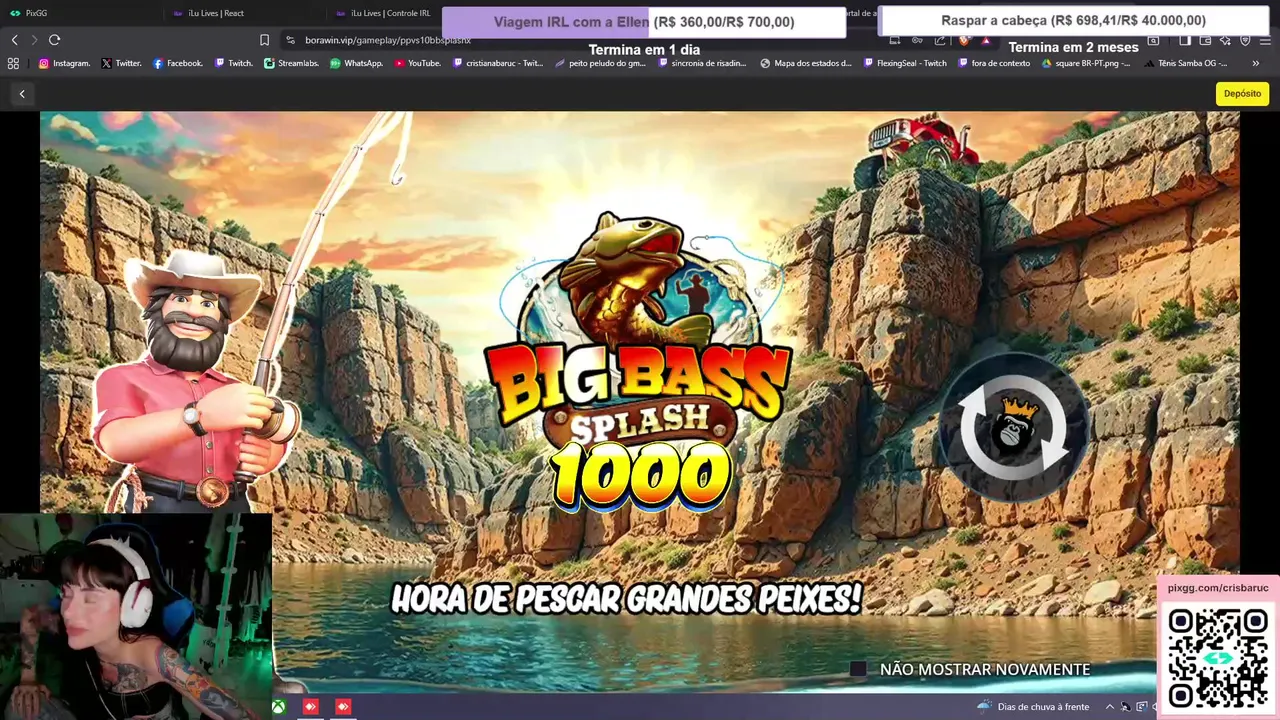This screenshot has height=720, width=1280.
Task: Expand the system tray hidden icons chevron
Action: pyautogui.click(x=1109, y=707)
